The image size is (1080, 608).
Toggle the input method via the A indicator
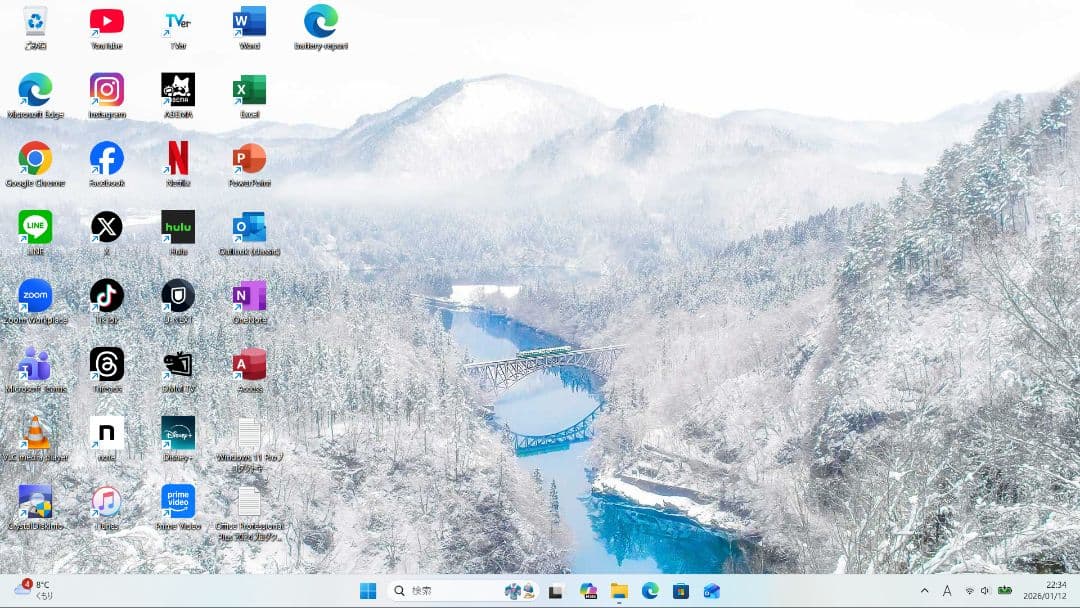948,590
